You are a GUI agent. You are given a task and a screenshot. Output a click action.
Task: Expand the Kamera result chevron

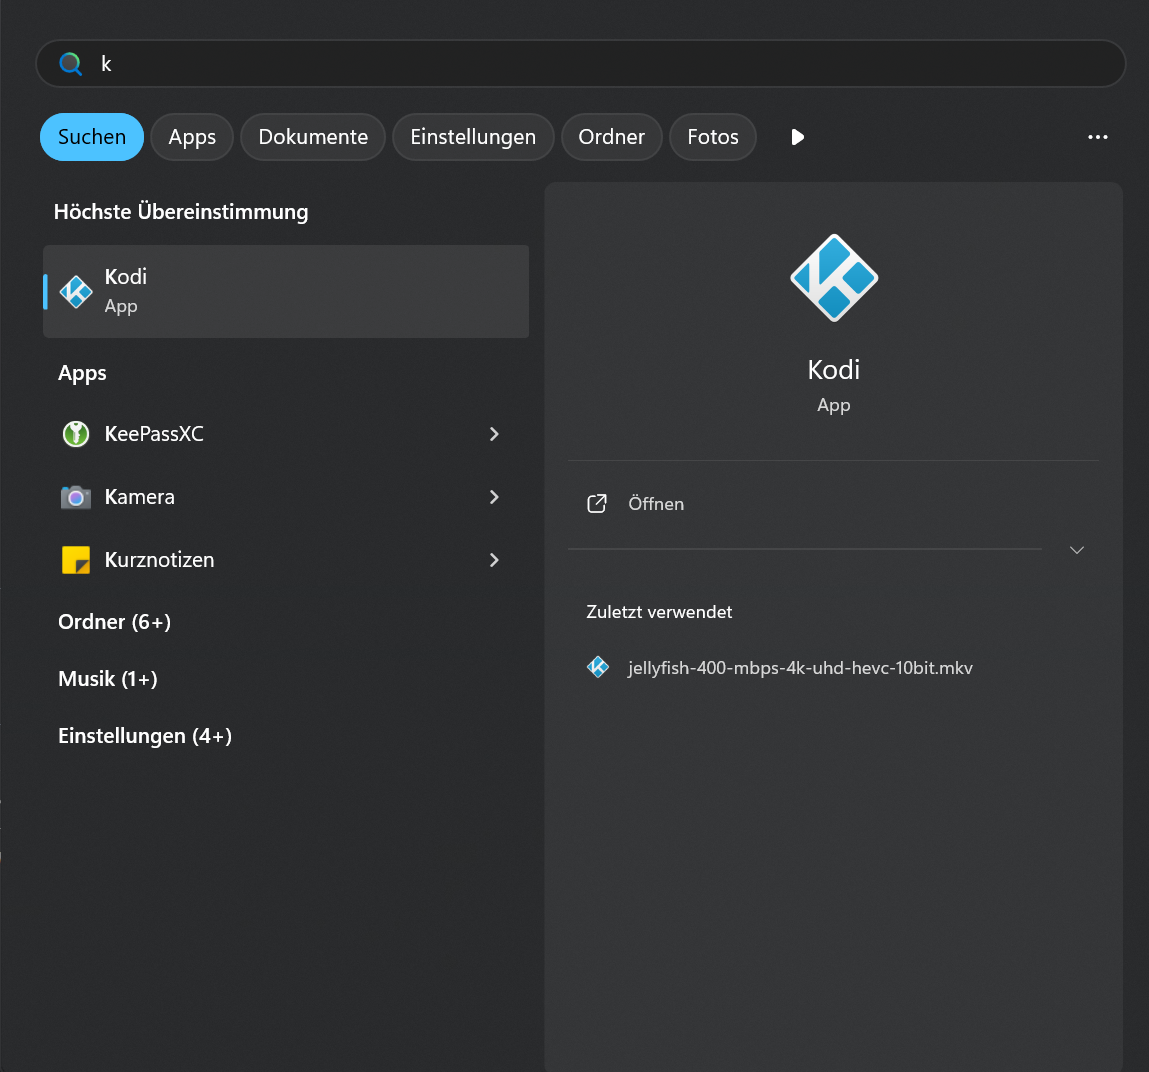494,497
